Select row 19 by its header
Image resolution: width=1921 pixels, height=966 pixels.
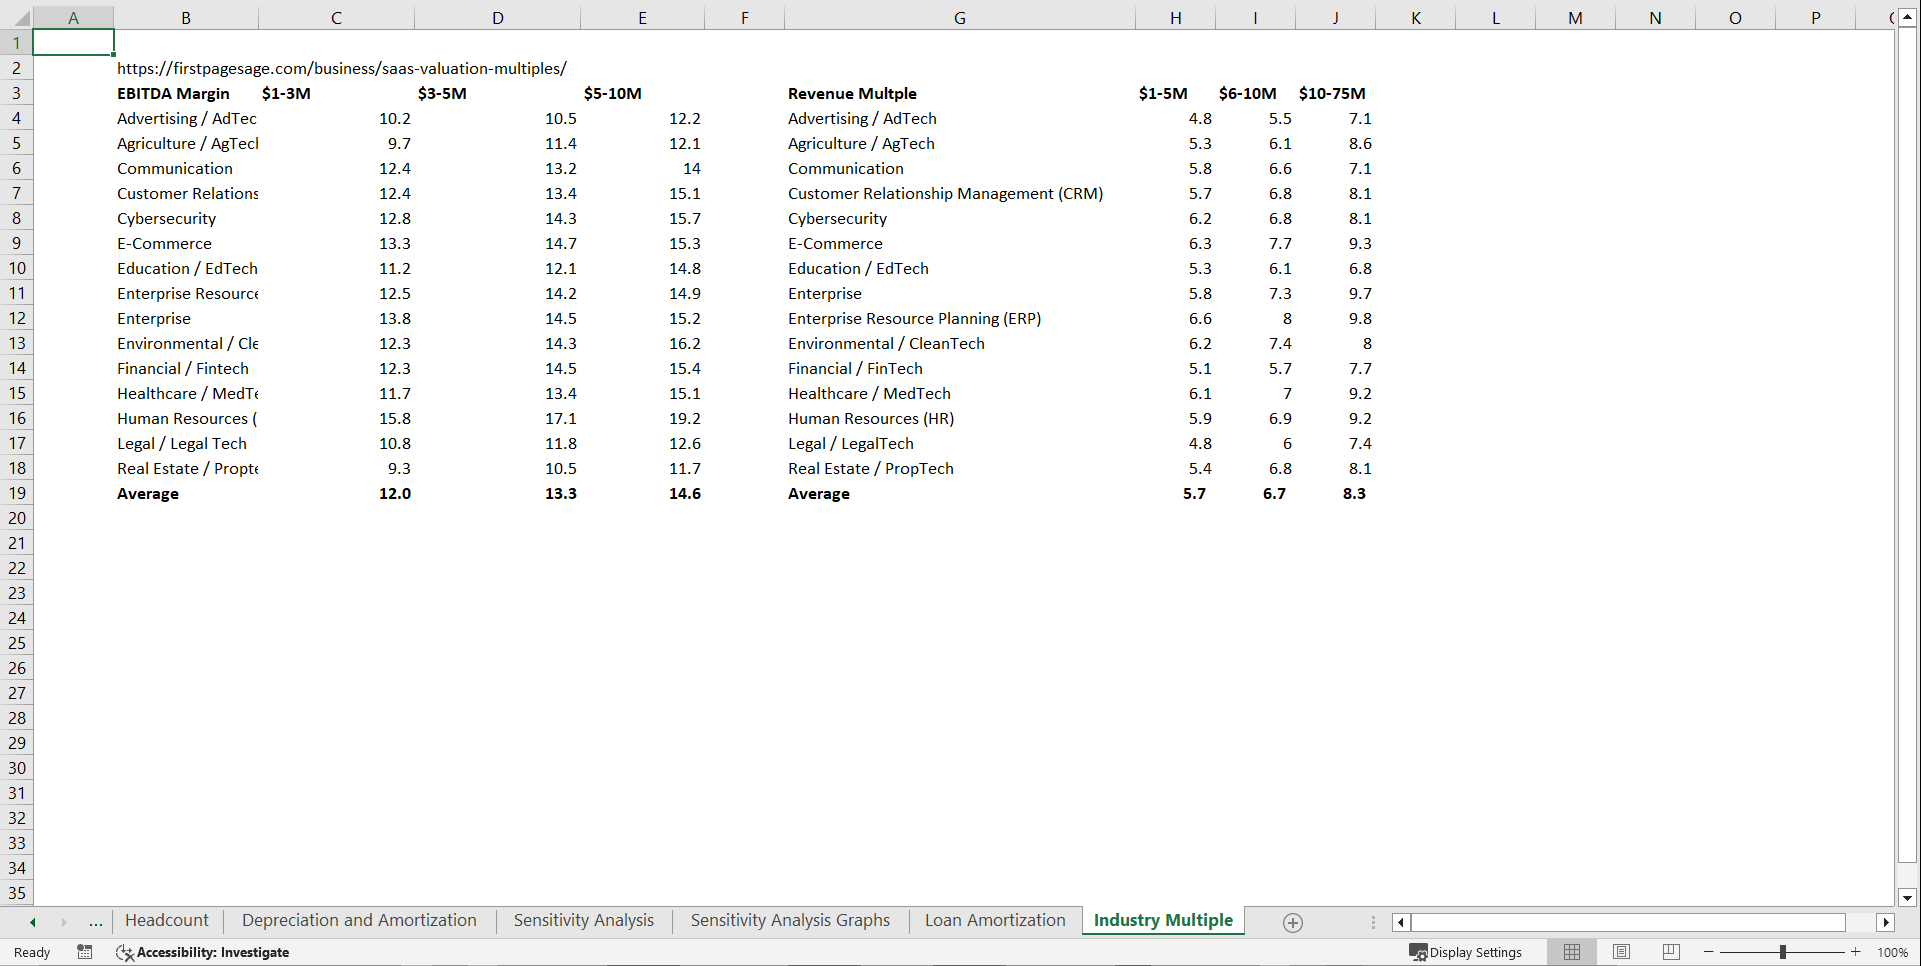tap(16, 493)
